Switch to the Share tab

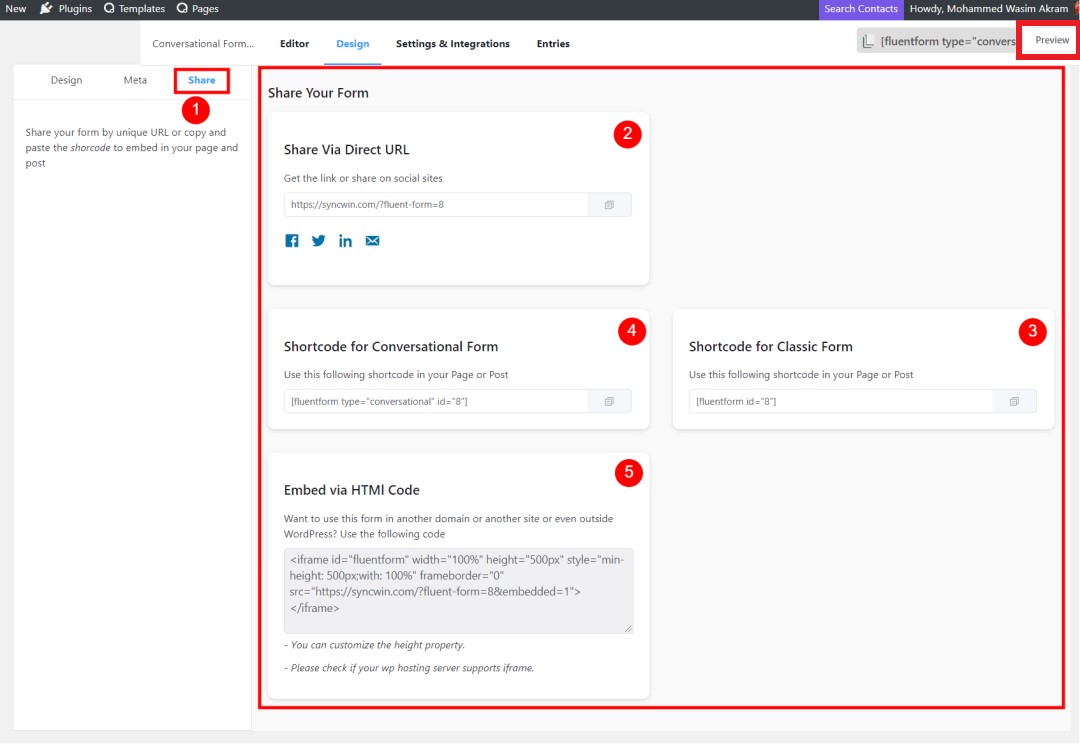tap(201, 80)
